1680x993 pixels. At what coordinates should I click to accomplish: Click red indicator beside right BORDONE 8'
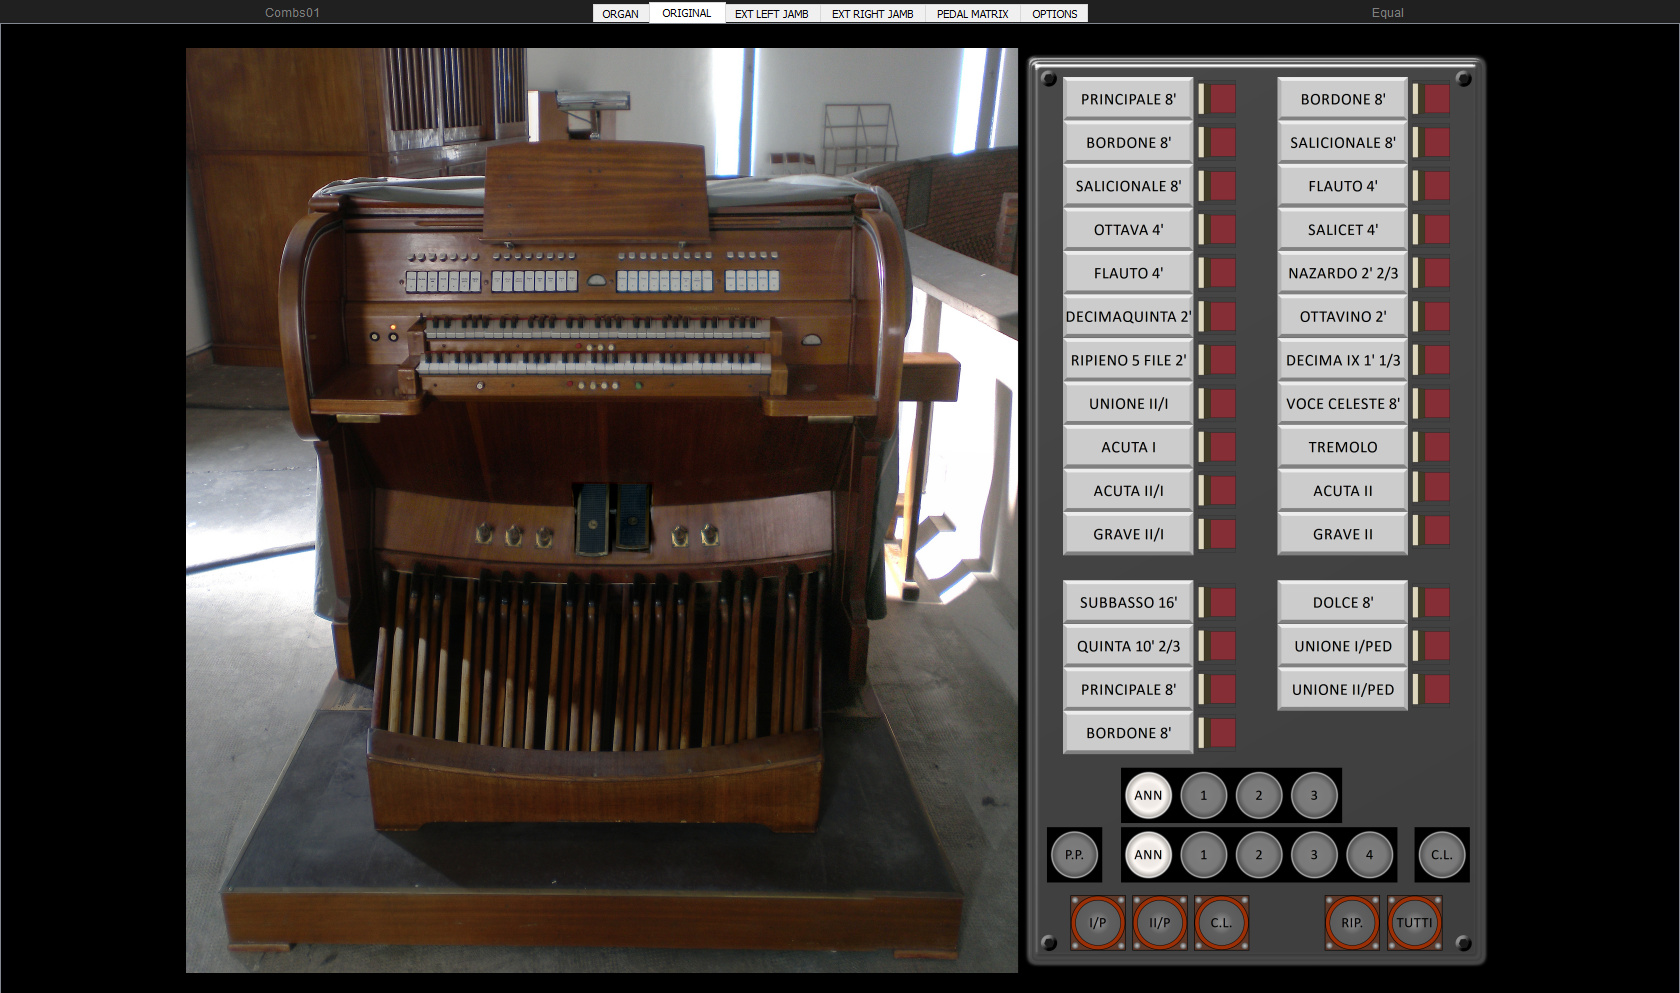click(x=1437, y=99)
